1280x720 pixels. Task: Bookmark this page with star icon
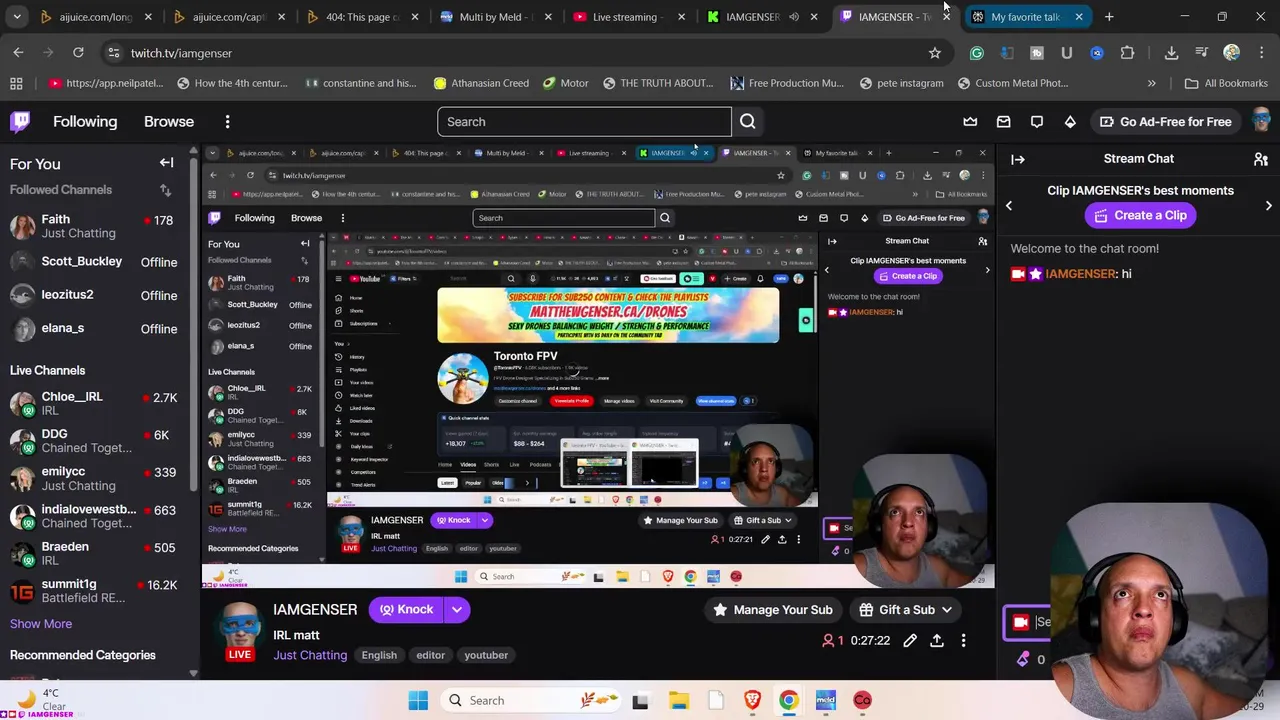click(x=934, y=53)
